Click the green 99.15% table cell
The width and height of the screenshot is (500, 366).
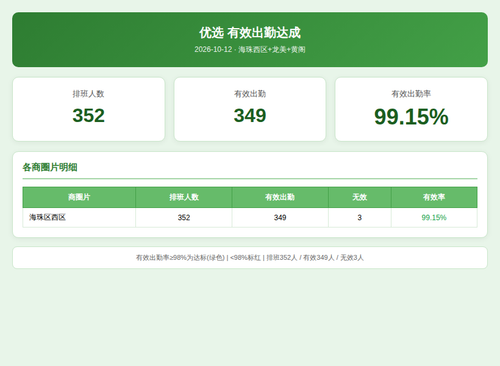434,218
